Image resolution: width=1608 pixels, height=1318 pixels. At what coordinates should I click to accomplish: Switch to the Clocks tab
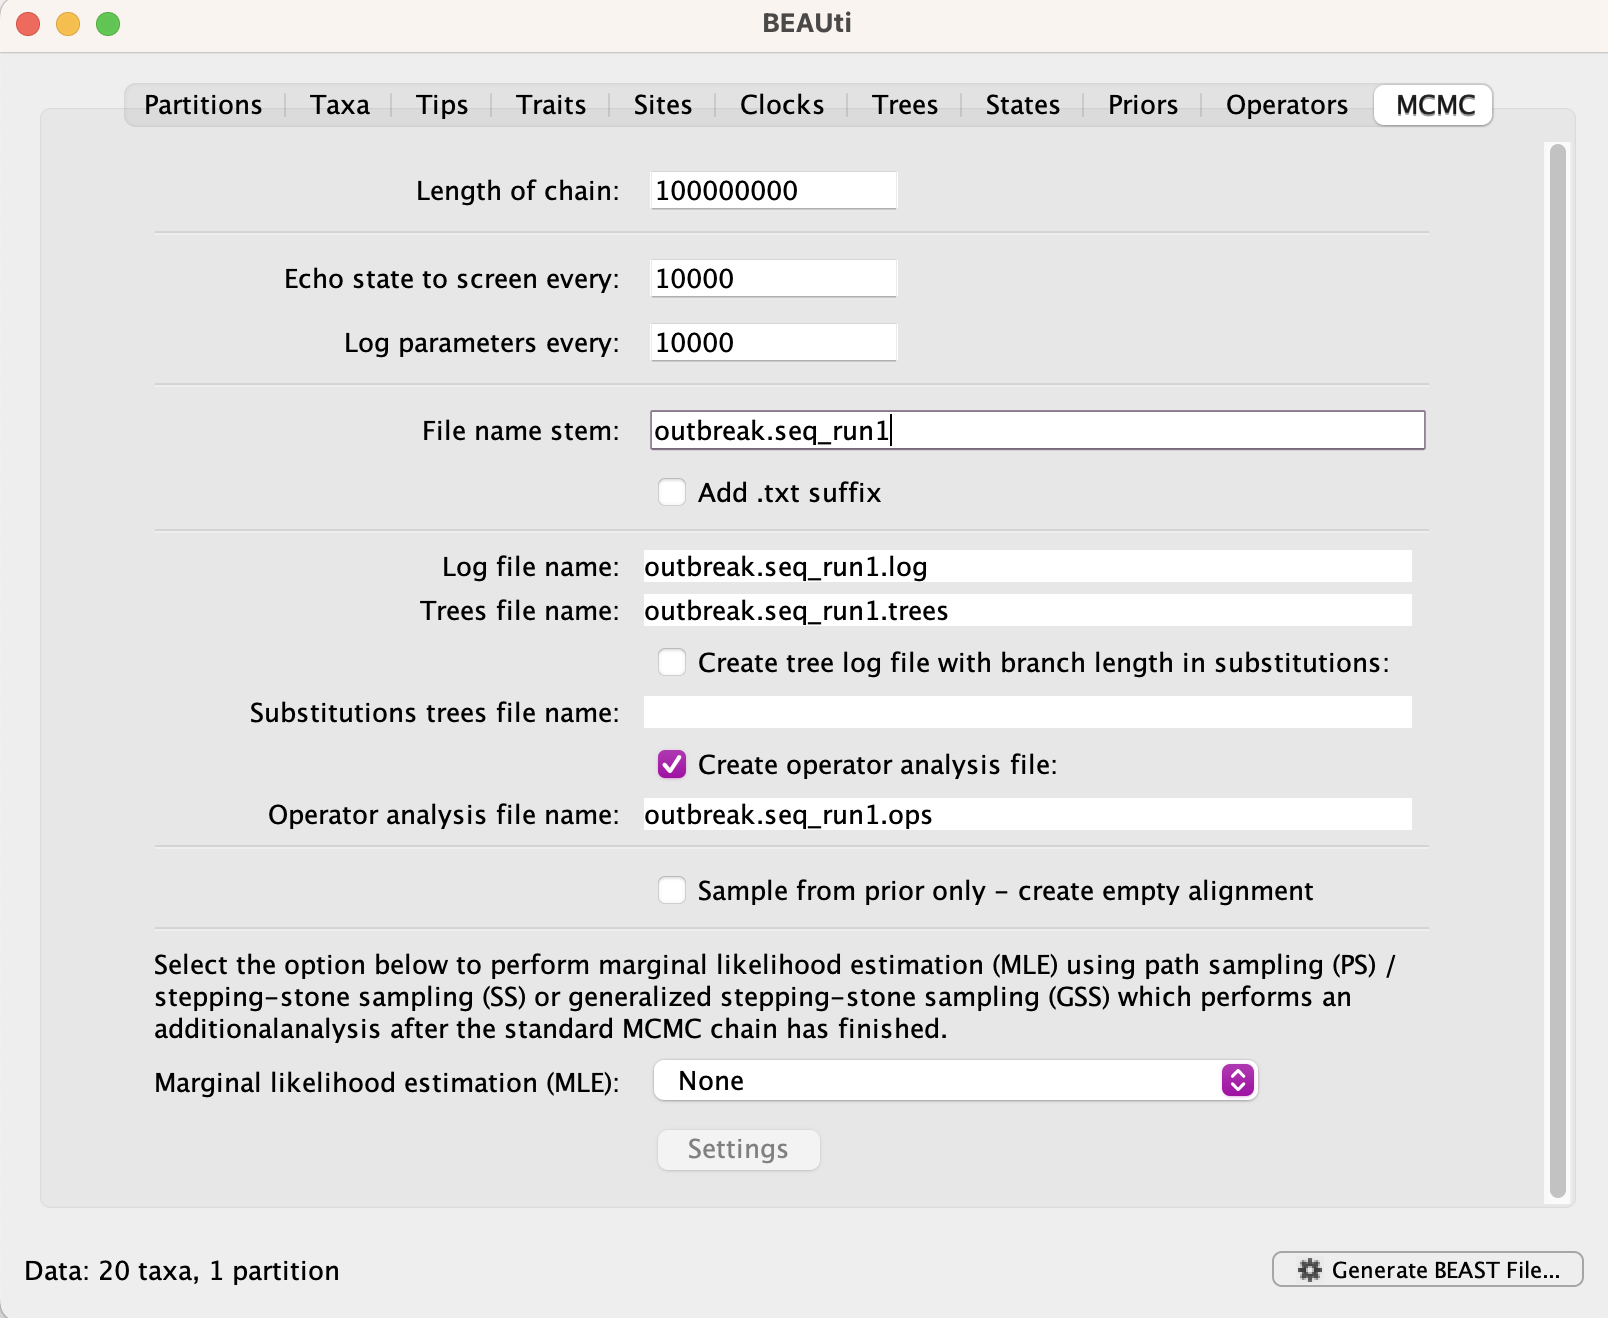tap(782, 105)
